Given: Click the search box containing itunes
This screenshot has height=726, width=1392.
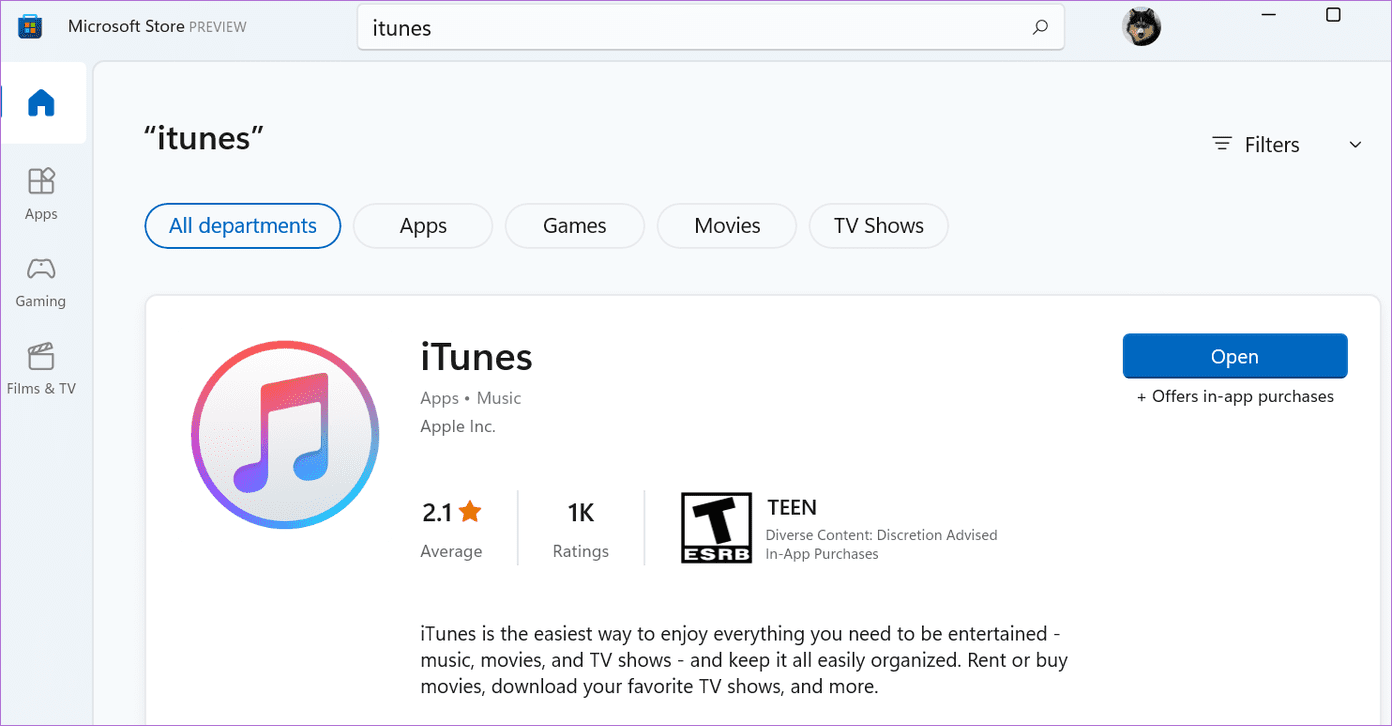Looking at the screenshot, I should point(711,28).
